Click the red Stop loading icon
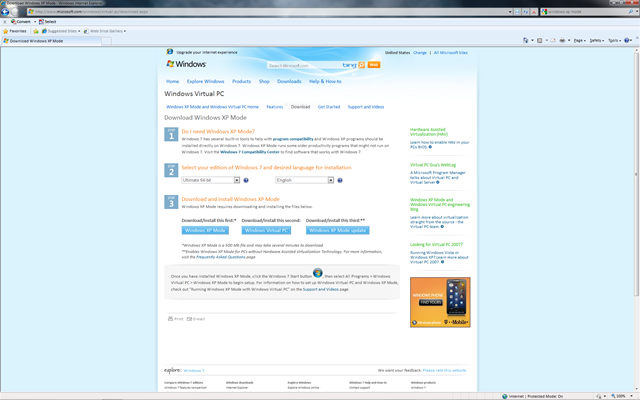Image resolution: width=640 pixels, height=400 pixels. [x=534, y=12]
